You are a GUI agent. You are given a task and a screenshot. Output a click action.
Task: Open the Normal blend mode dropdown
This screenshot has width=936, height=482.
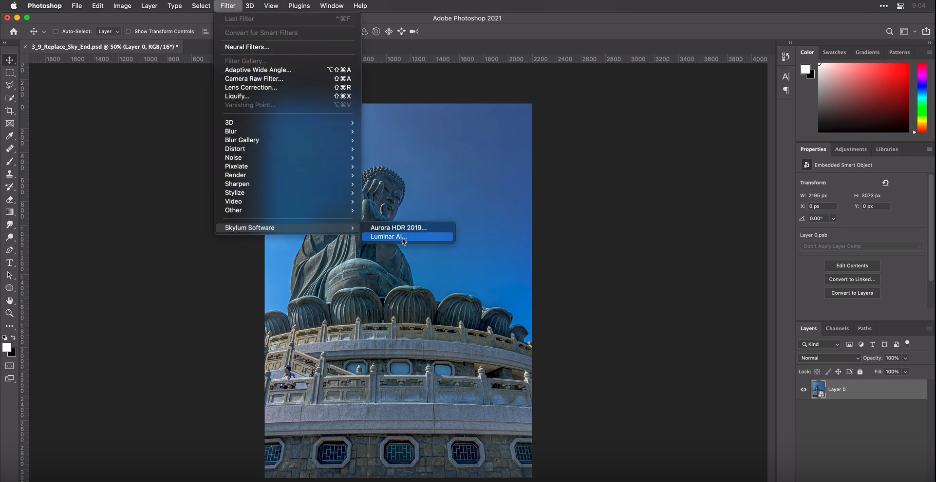point(829,357)
